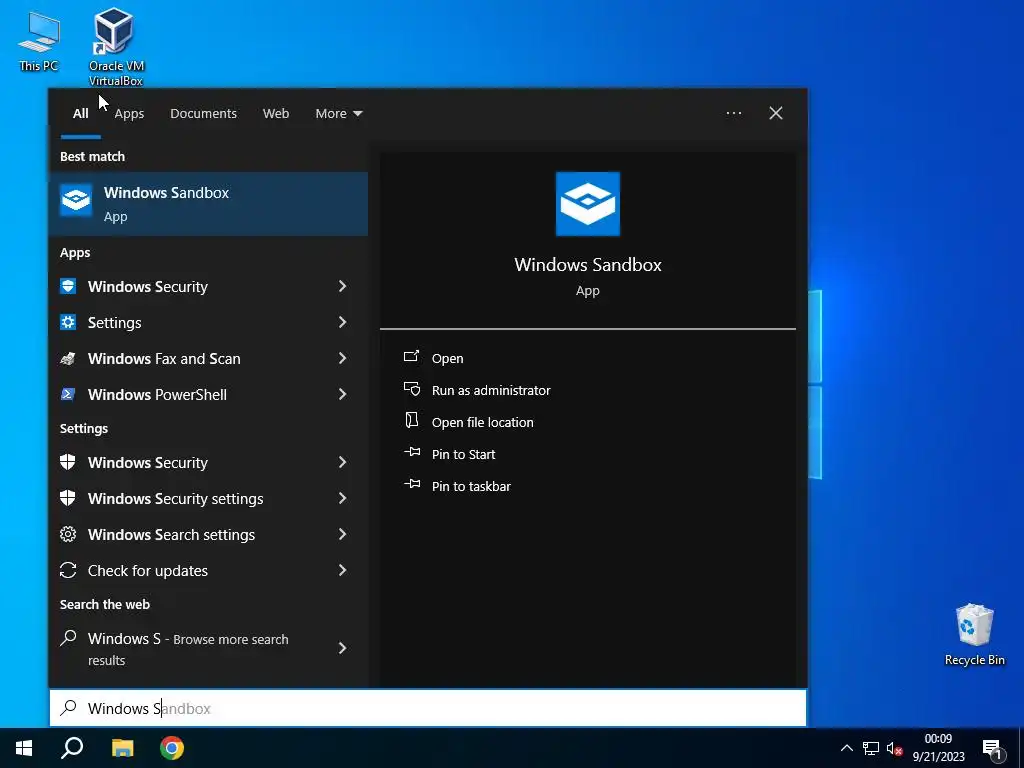Click the Open file location icon
This screenshot has height=768, width=1024.
pyautogui.click(x=411, y=421)
